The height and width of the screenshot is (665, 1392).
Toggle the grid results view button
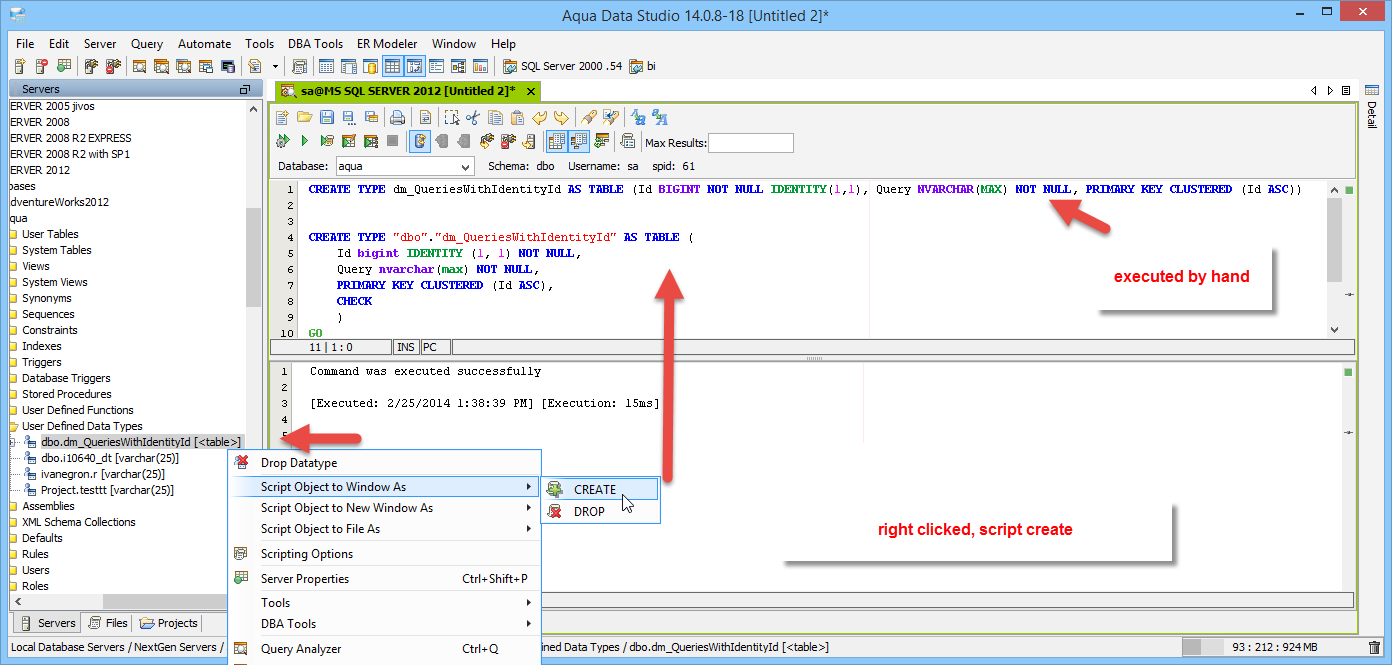coord(557,141)
